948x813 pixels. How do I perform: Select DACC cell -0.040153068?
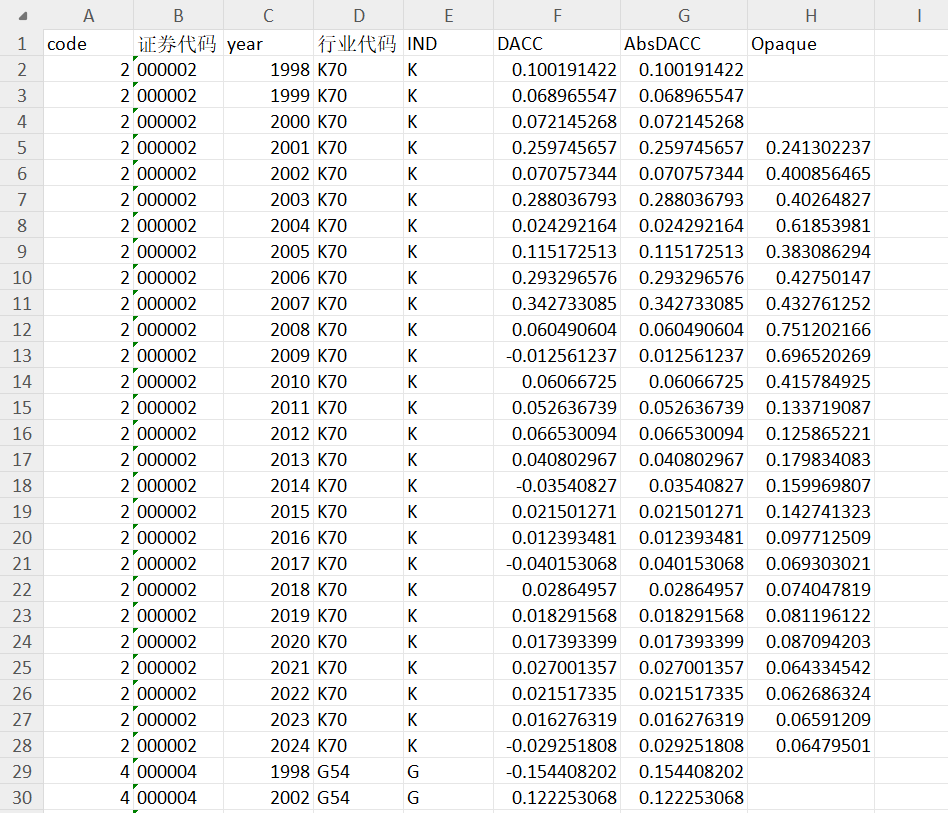pyautogui.click(x=557, y=563)
